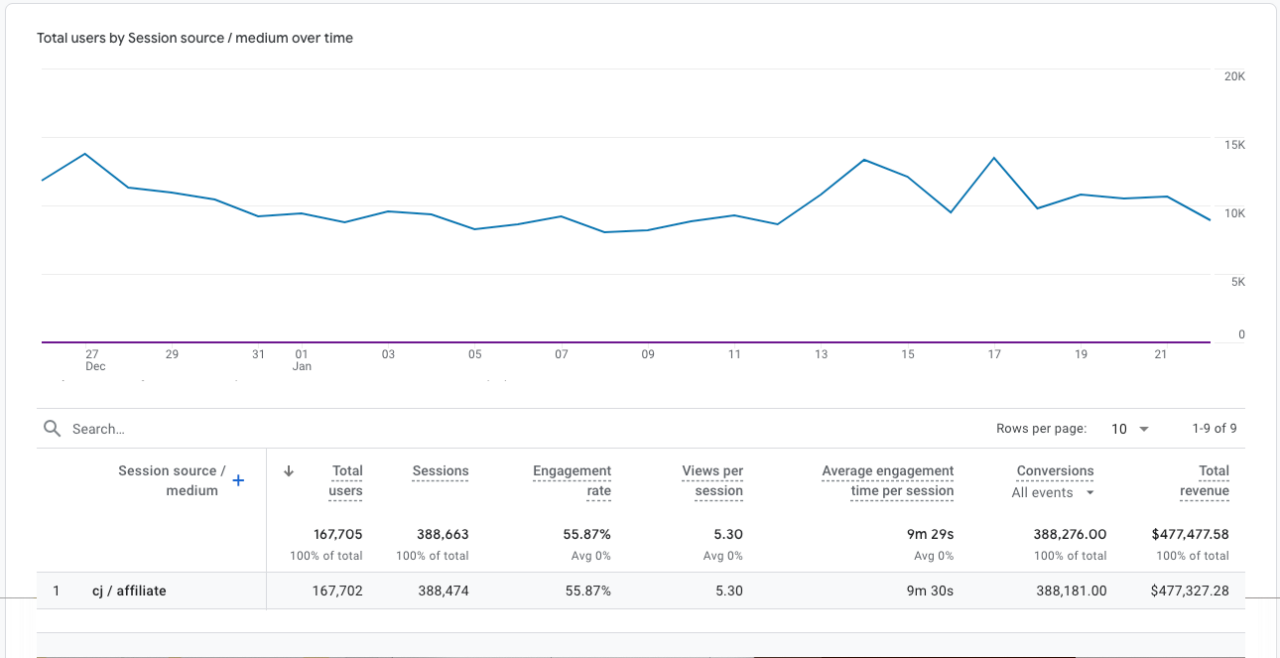Click the chart peak around January 14
The width and height of the screenshot is (1280, 658).
(864, 158)
